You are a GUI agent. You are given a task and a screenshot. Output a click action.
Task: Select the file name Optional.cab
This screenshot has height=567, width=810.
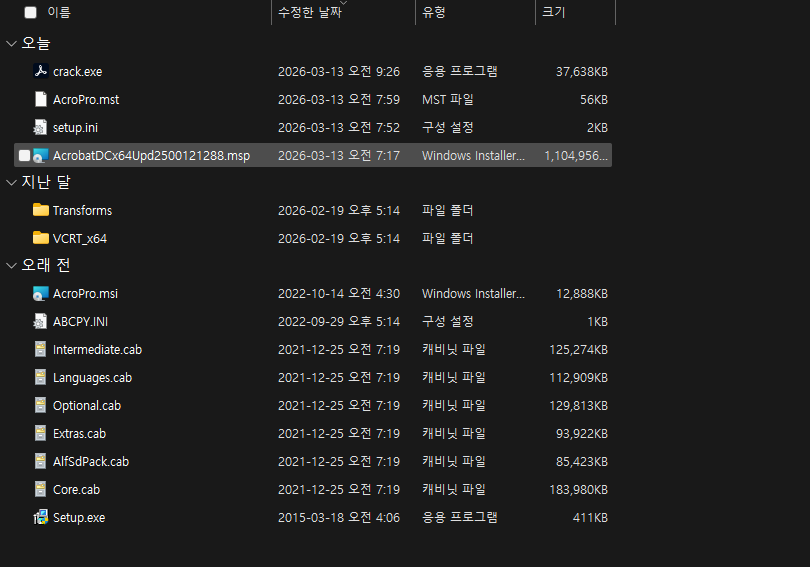point(87,406)
